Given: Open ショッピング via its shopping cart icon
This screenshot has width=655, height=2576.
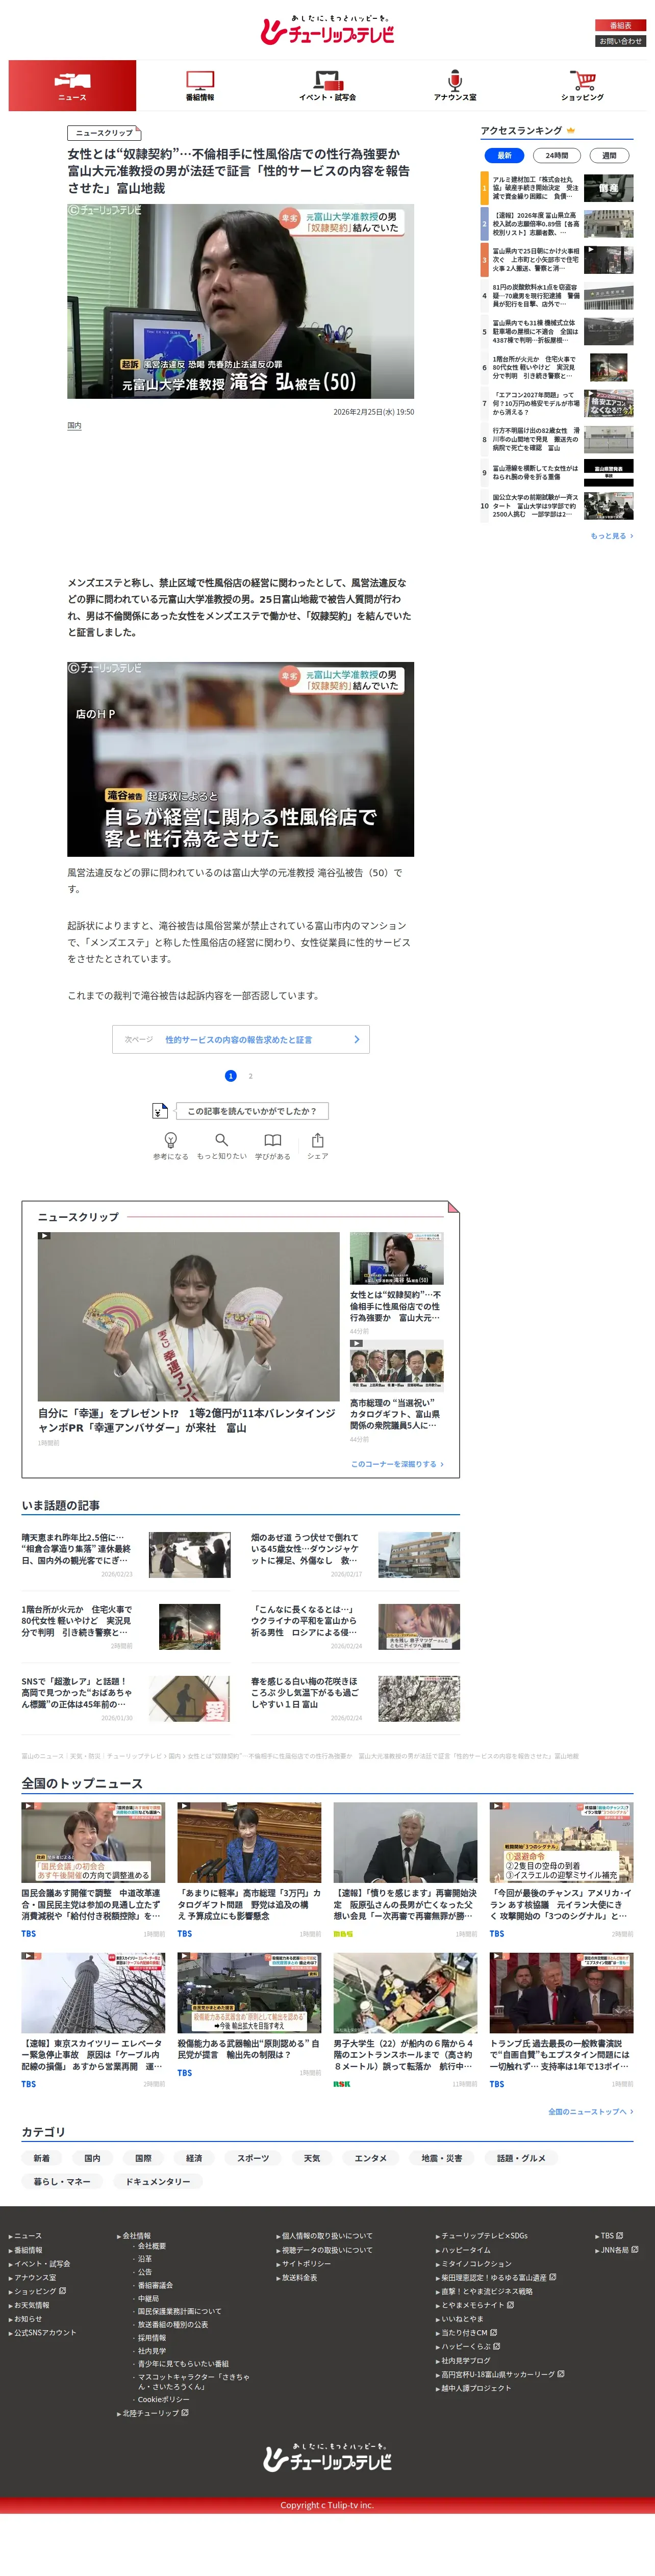Looking at the screenshot, I should [582, 80].
